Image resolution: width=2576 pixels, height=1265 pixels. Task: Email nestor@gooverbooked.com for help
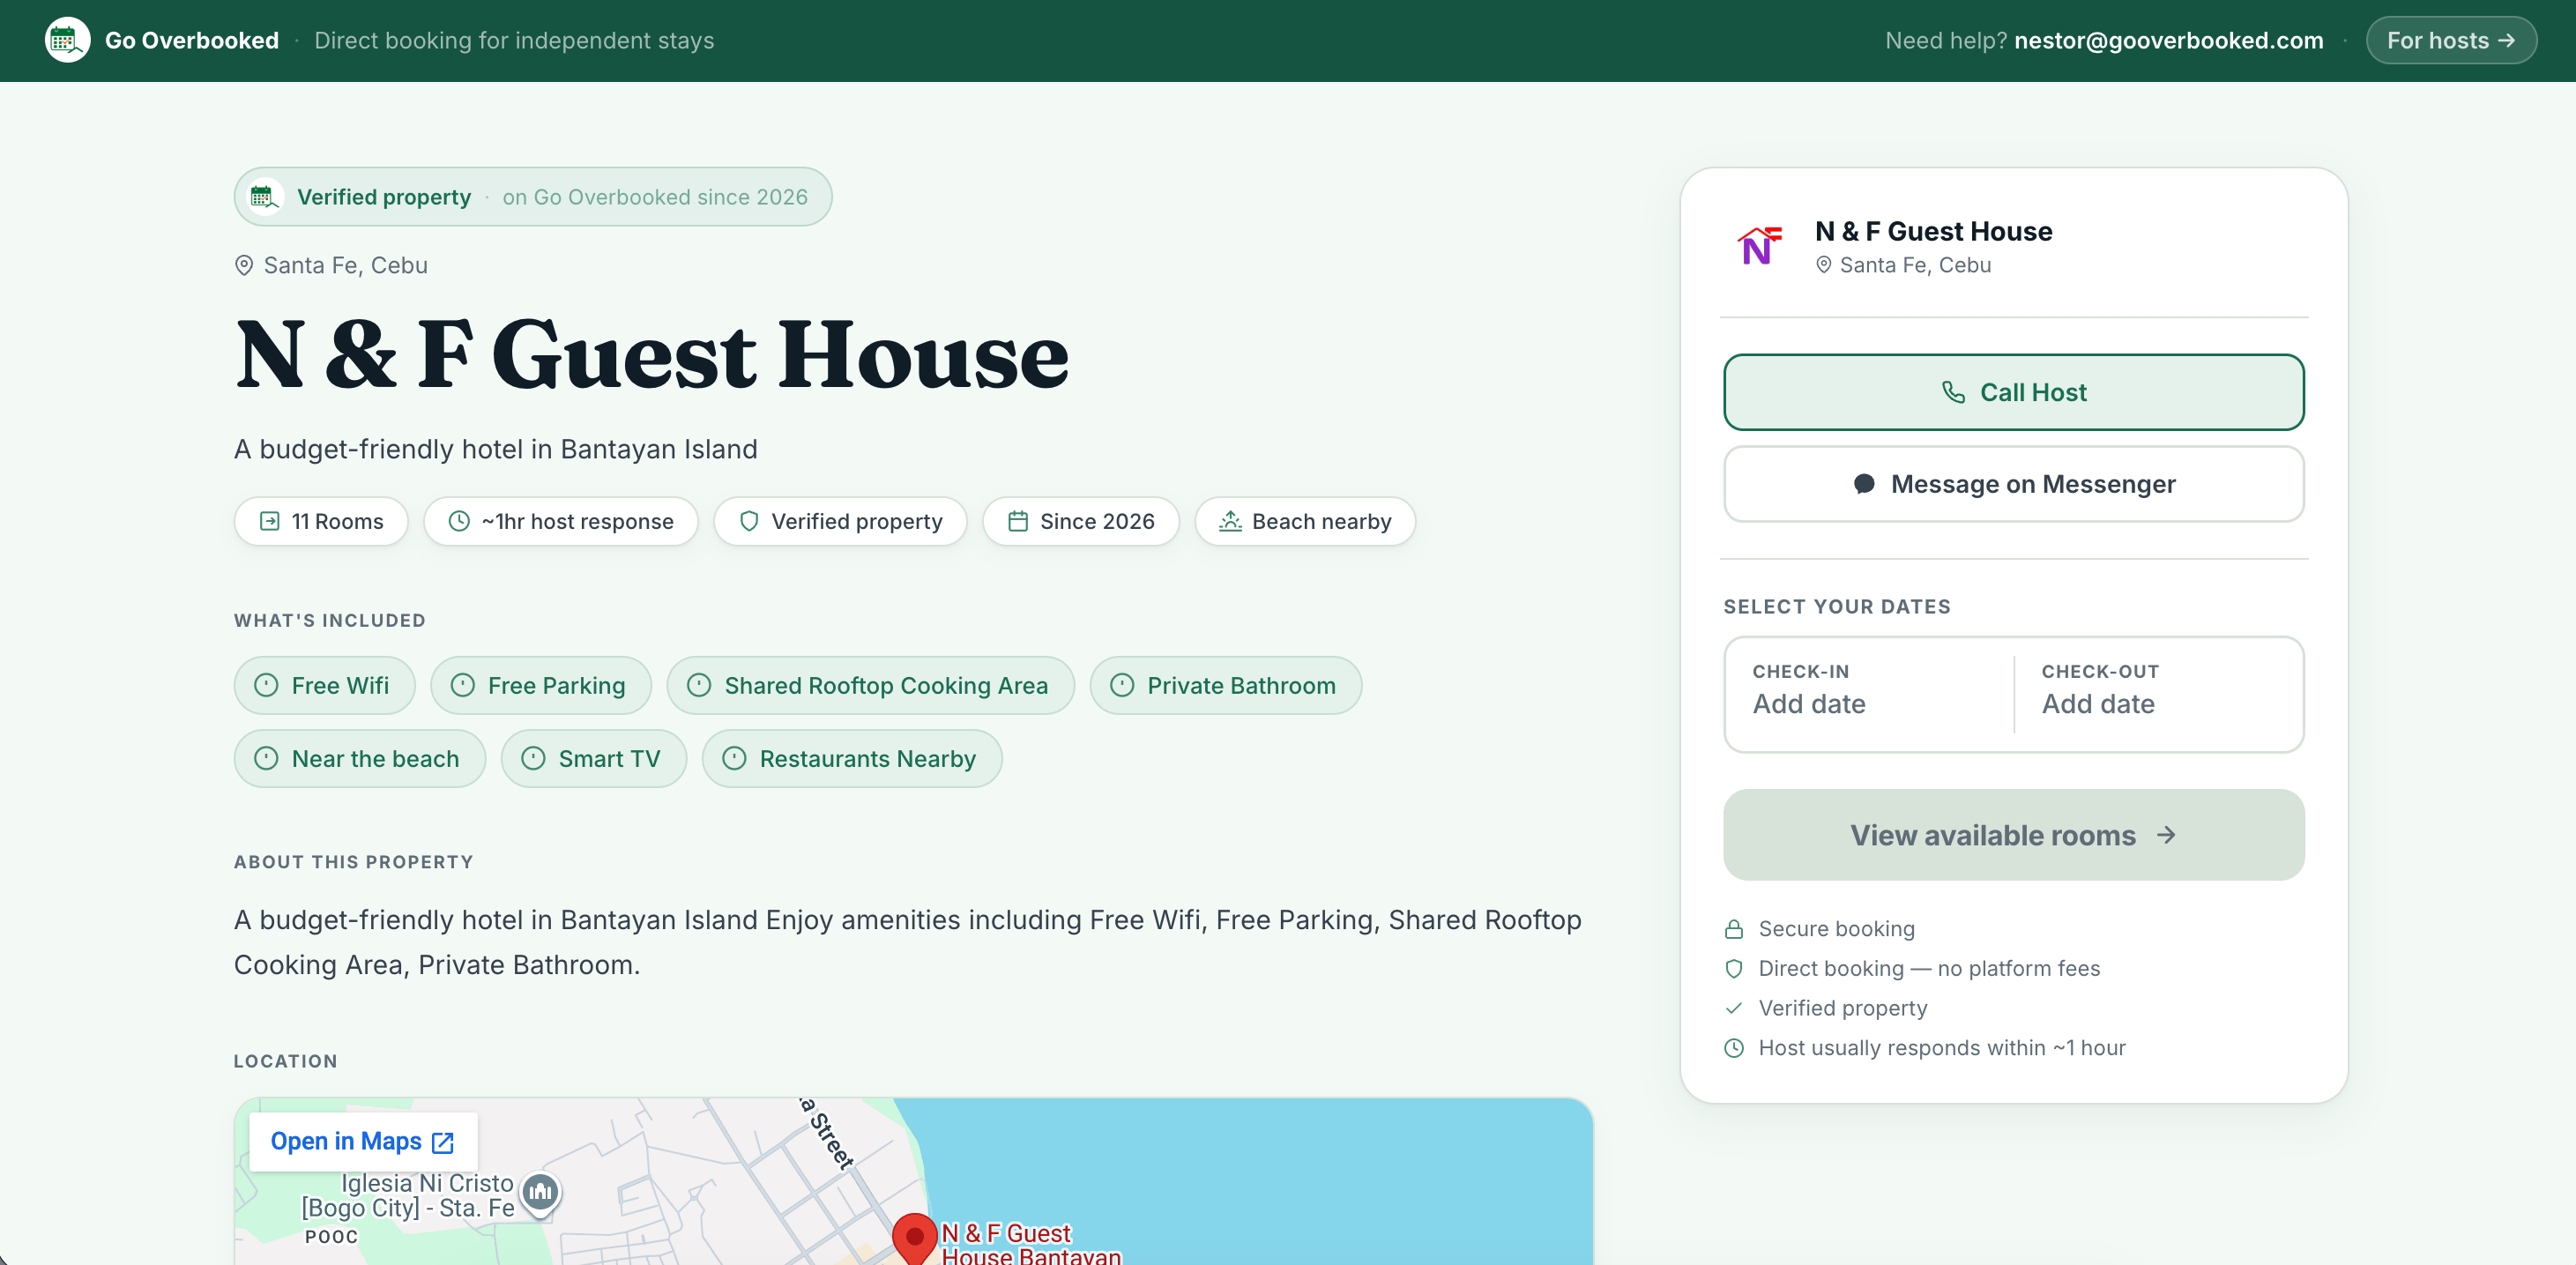(2168, 40)
